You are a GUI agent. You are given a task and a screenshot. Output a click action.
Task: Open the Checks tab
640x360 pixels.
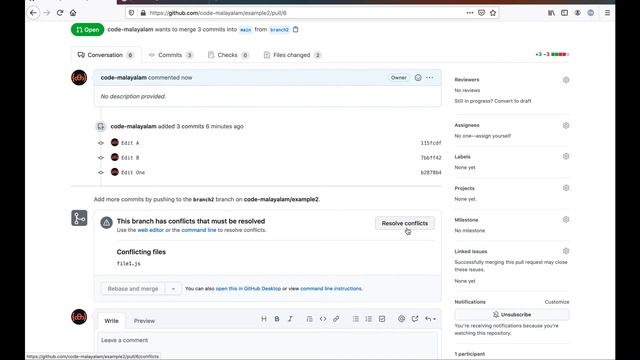pyautogui.click(x=228, y=55)
